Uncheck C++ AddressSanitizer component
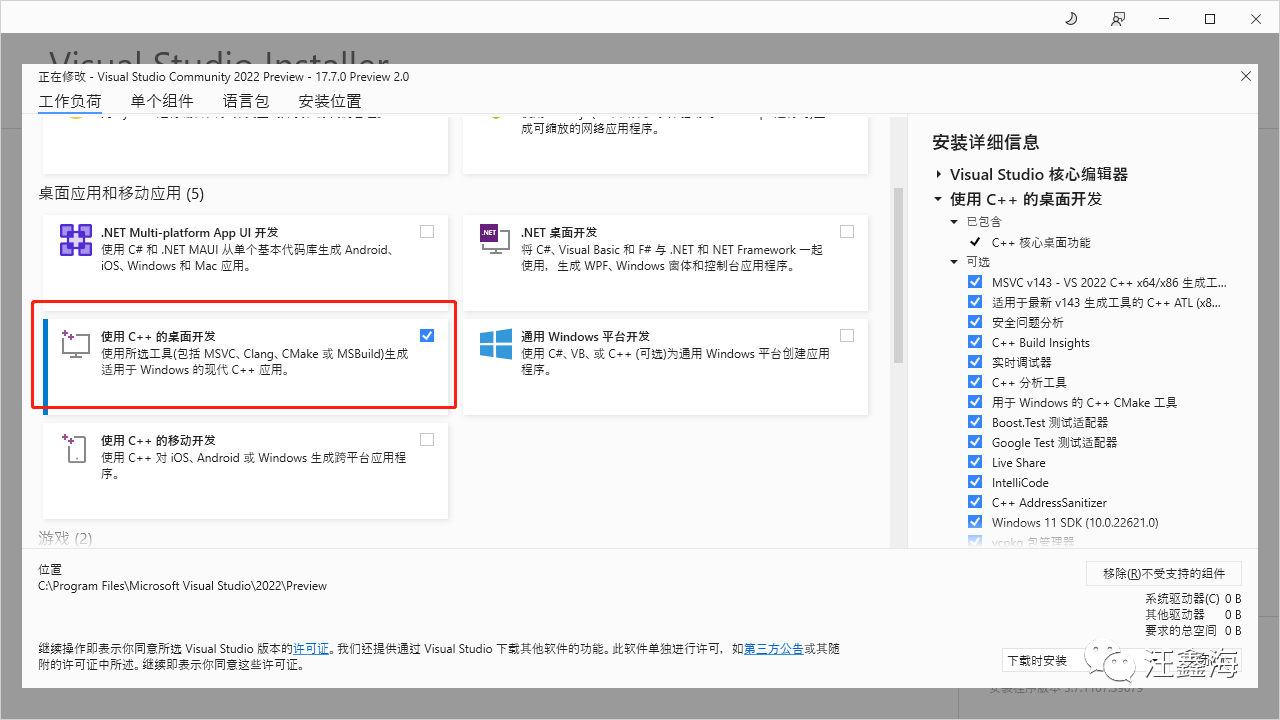1280x720 pixels. click(x=975, y=502)
